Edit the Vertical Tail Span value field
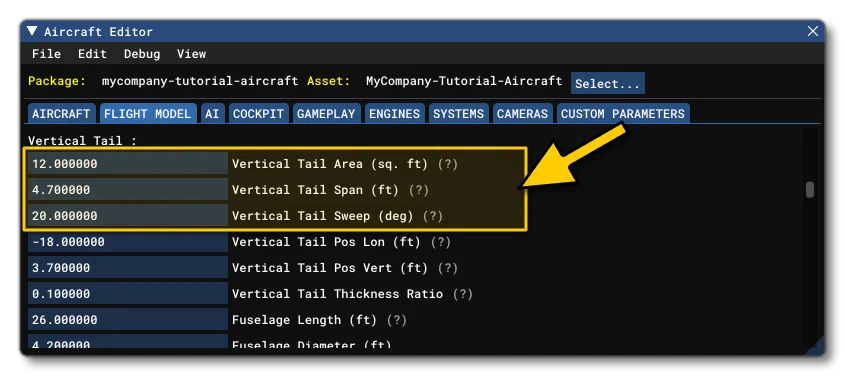 pyautogui.click(x=128, y=190)
